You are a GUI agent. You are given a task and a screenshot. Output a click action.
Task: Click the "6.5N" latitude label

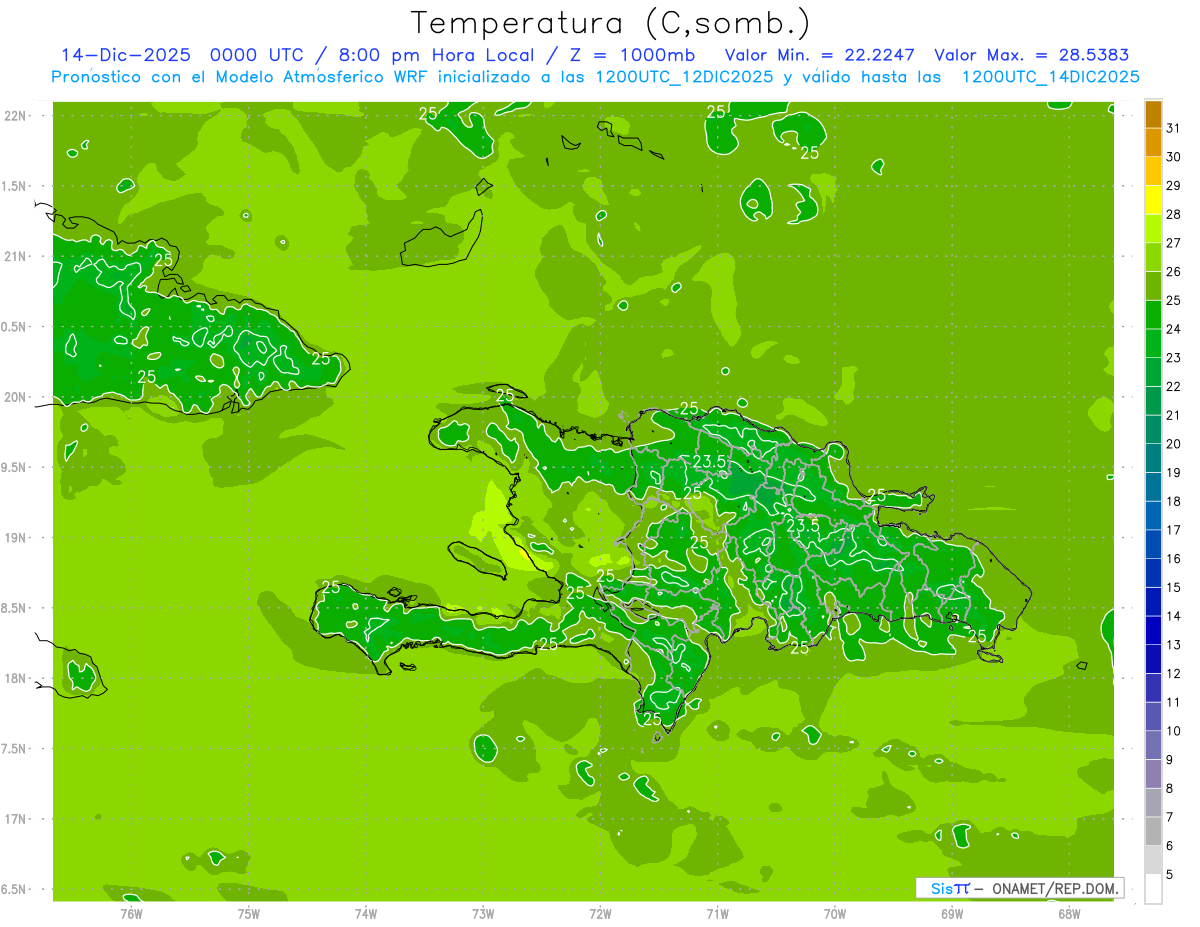coord(16,889)
